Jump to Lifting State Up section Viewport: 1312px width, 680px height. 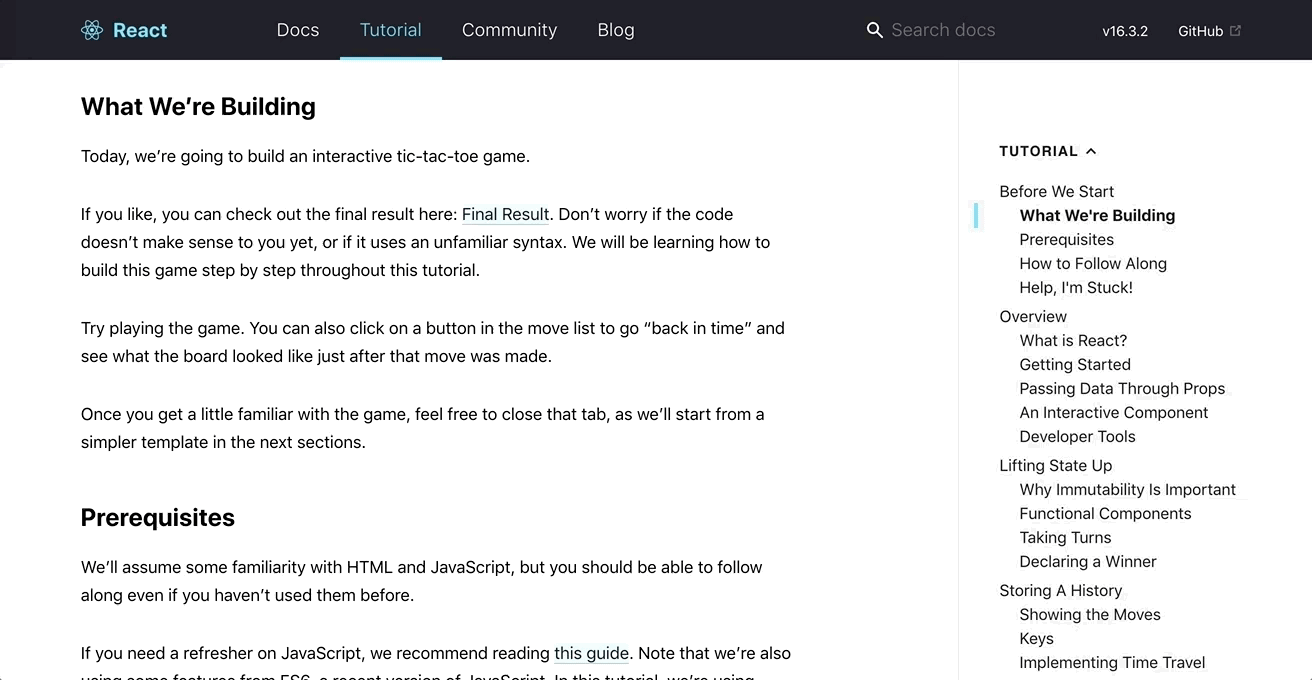1055,465
